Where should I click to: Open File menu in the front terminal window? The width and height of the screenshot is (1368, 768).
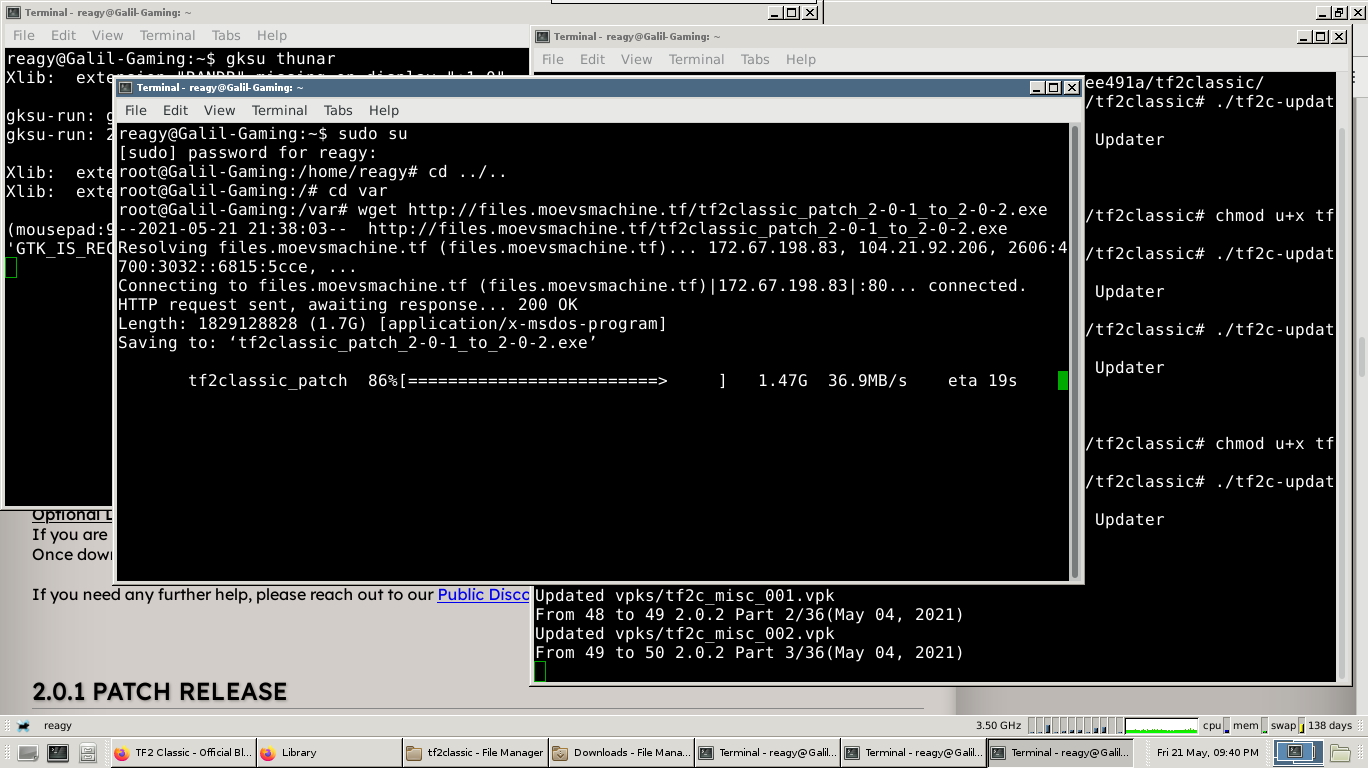coord(135,110)
